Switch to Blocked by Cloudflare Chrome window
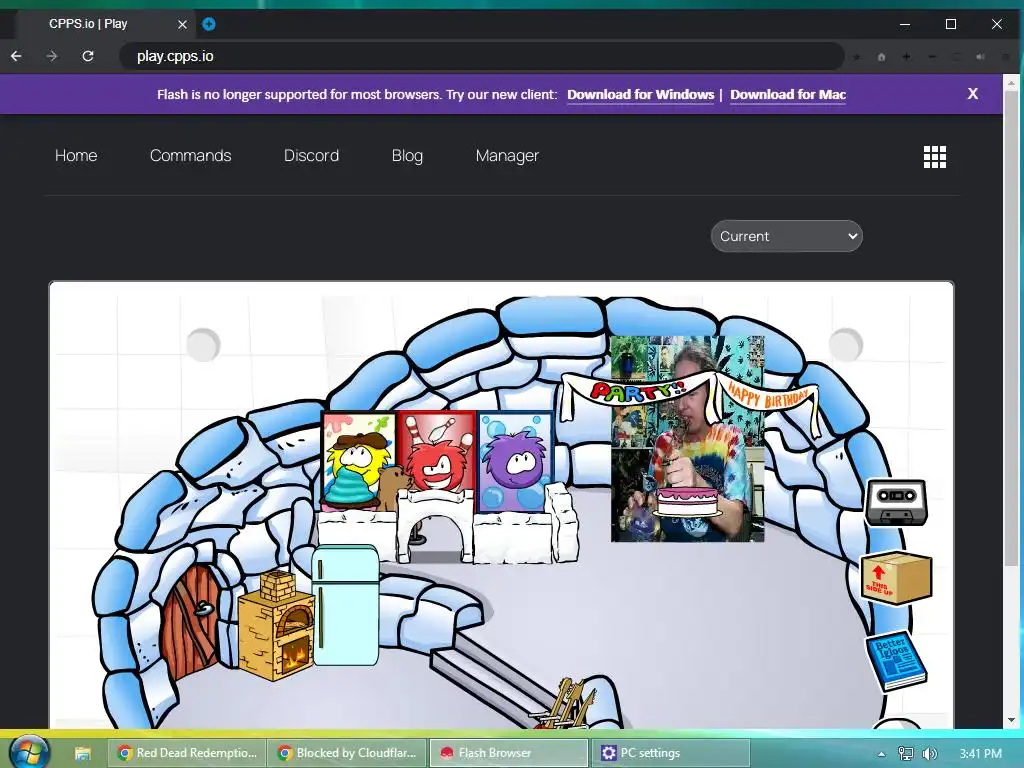Viewport: 1024px width, 768px height. click(347, 753)
